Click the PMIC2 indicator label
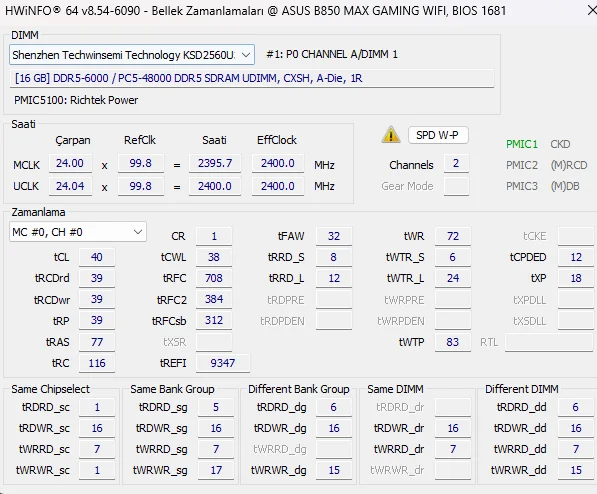The image size is (597, 494). pos(522,165)
